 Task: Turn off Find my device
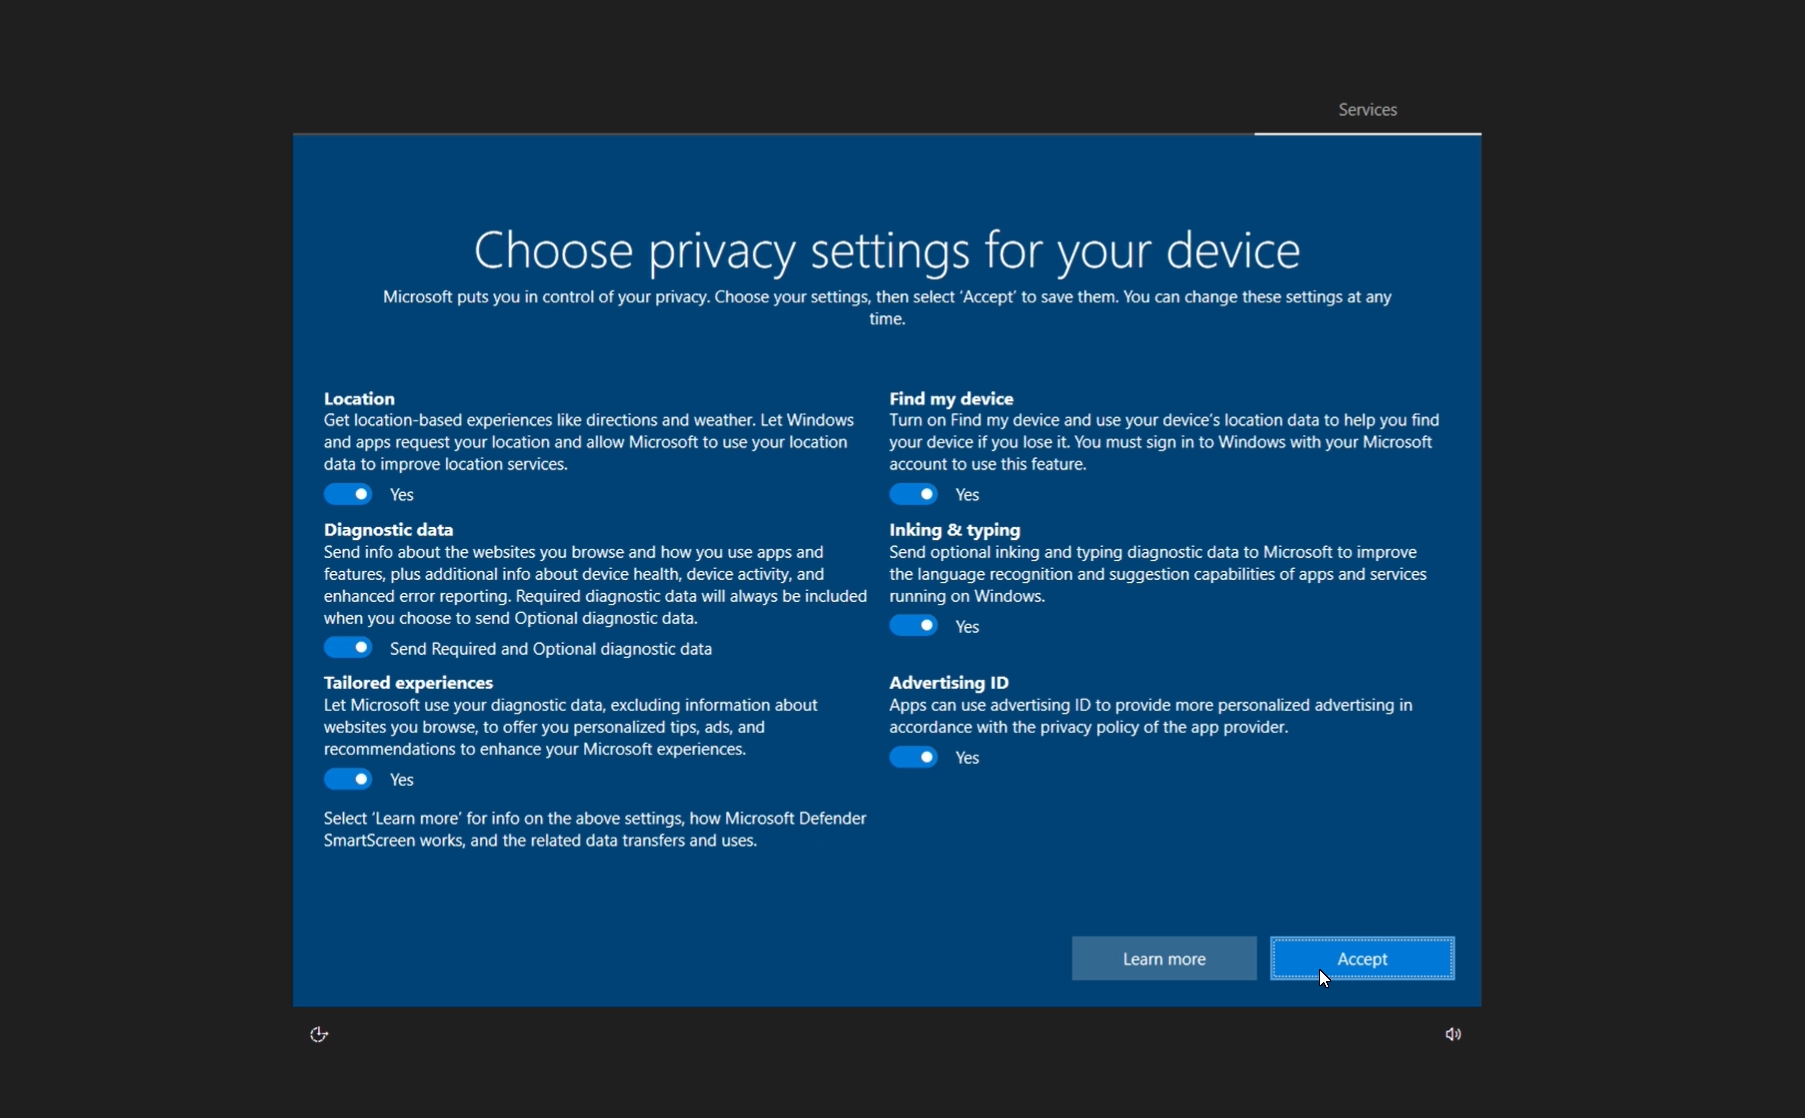pos(913,494)
